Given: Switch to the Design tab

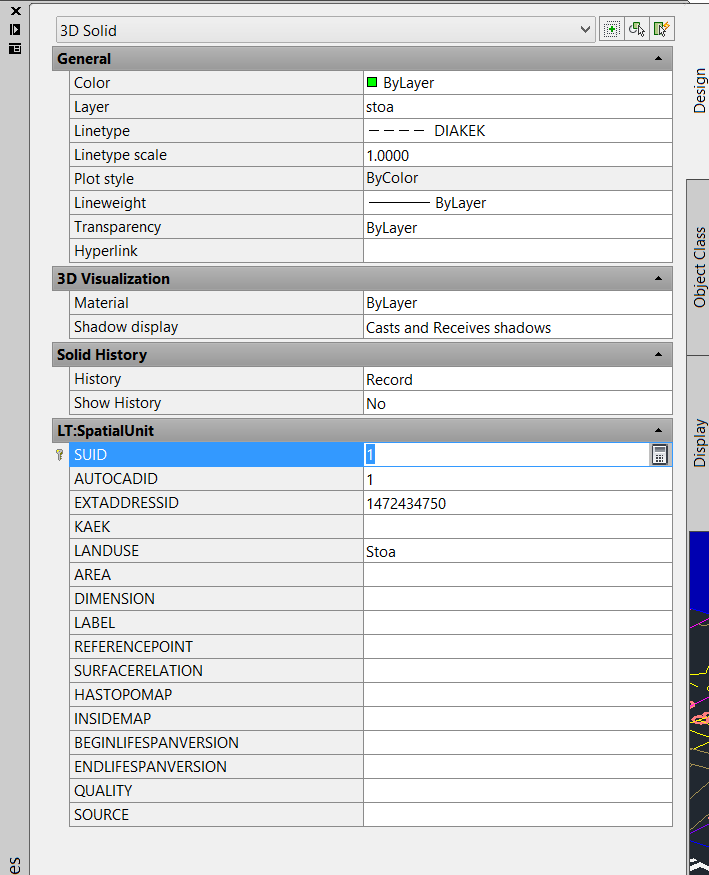Looking at the screenshot, I should click(x=700, y=90).
